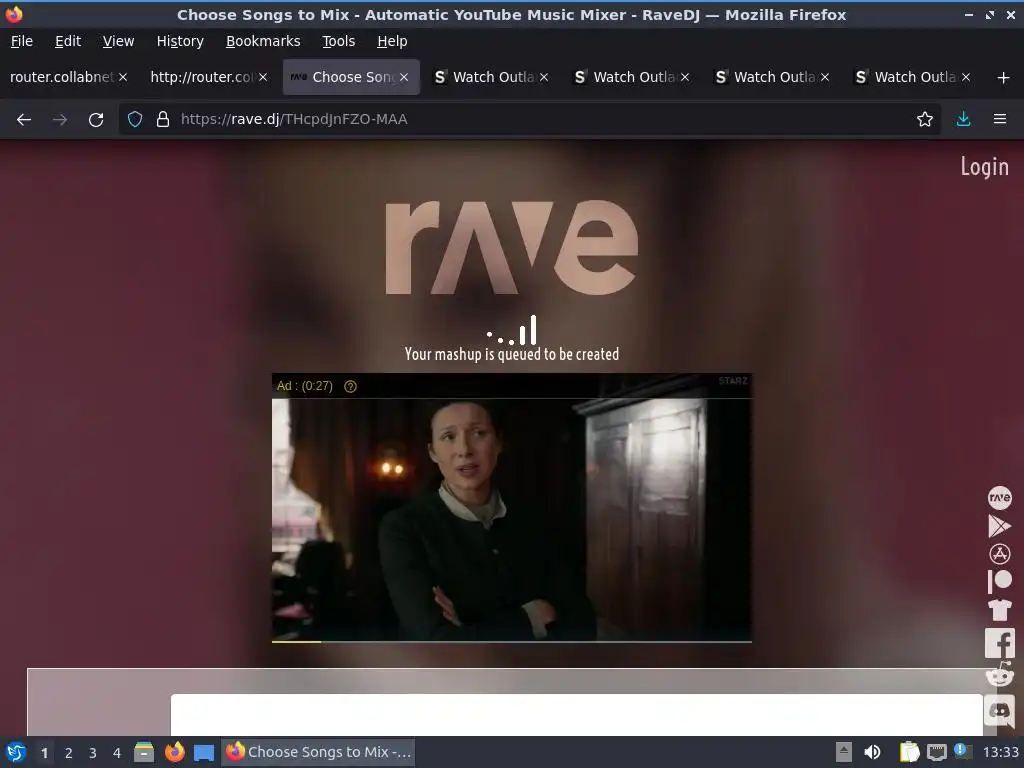Open the Reddit sidebar icon
Viewport: 1024px width, 768px height.
click(999, 675)
